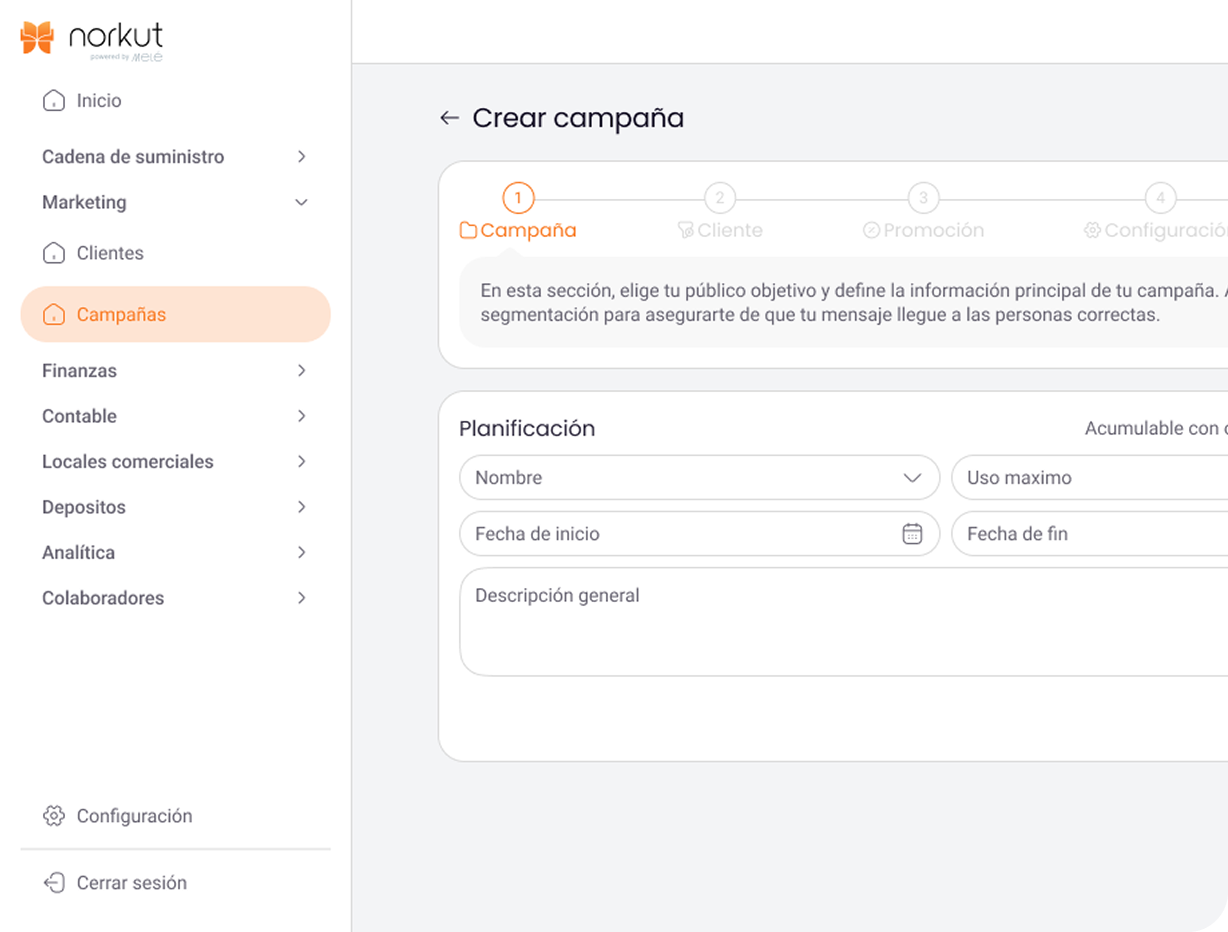Click the Clientes sidebar icon
The width and height of the screenshot is (1228, 932).
pos(54,253)
